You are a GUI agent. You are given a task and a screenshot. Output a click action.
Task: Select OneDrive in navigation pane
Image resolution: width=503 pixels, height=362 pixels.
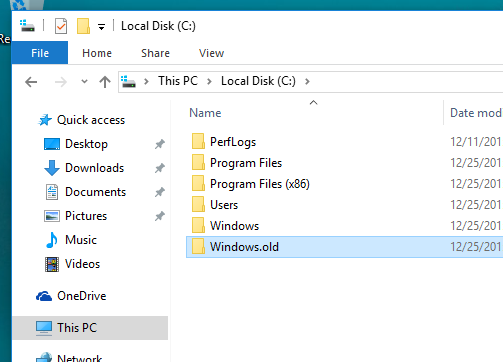[82, 296]
